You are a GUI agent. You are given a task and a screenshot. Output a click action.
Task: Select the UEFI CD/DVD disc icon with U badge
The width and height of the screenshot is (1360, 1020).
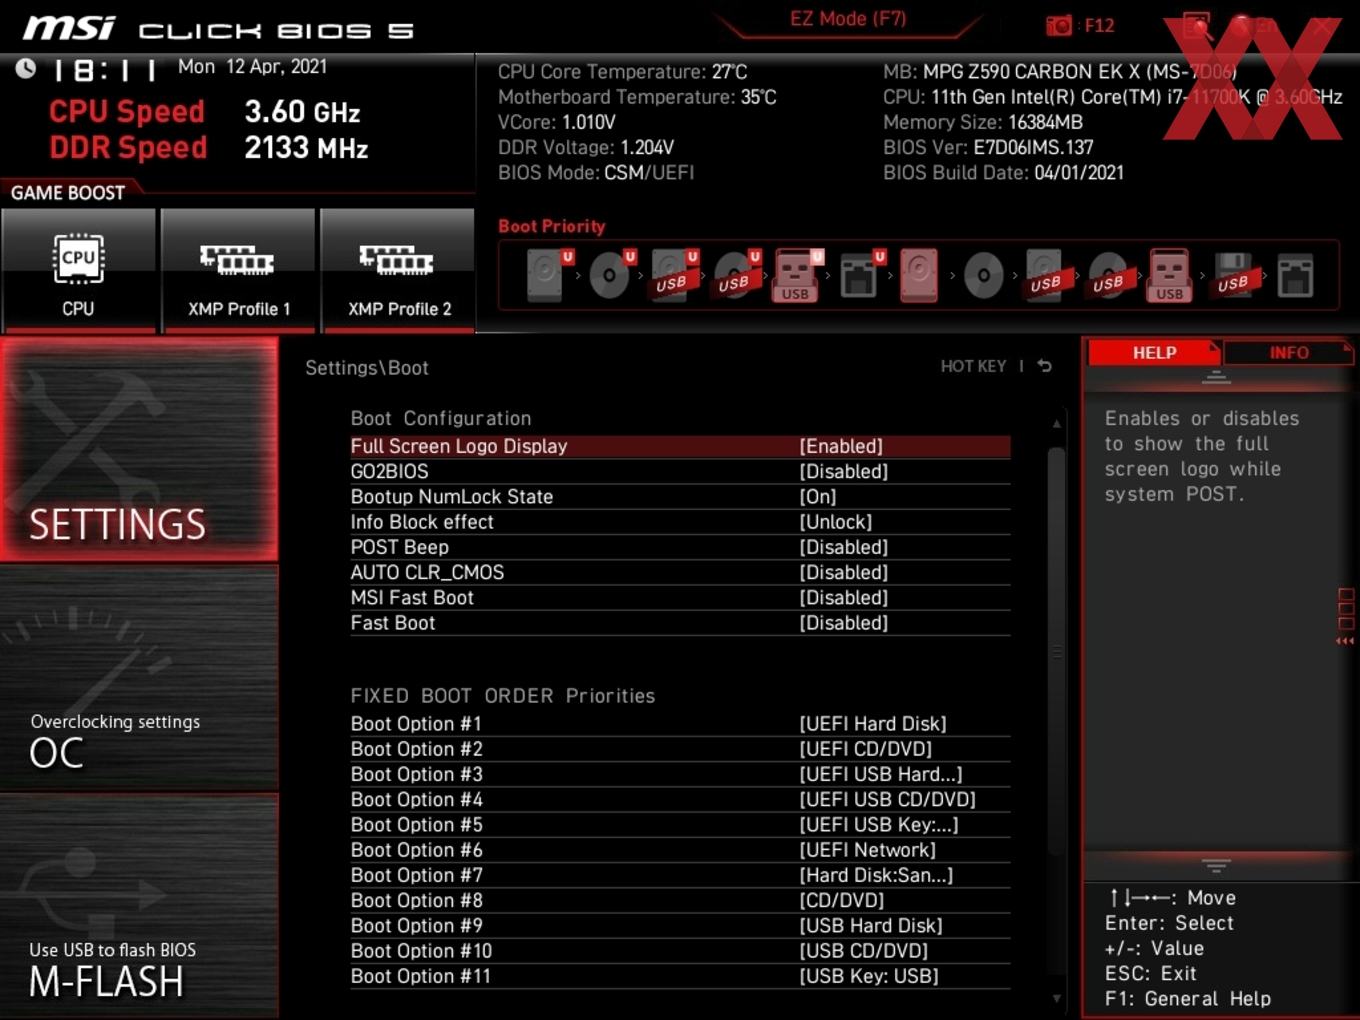click(x=610, y=275)
